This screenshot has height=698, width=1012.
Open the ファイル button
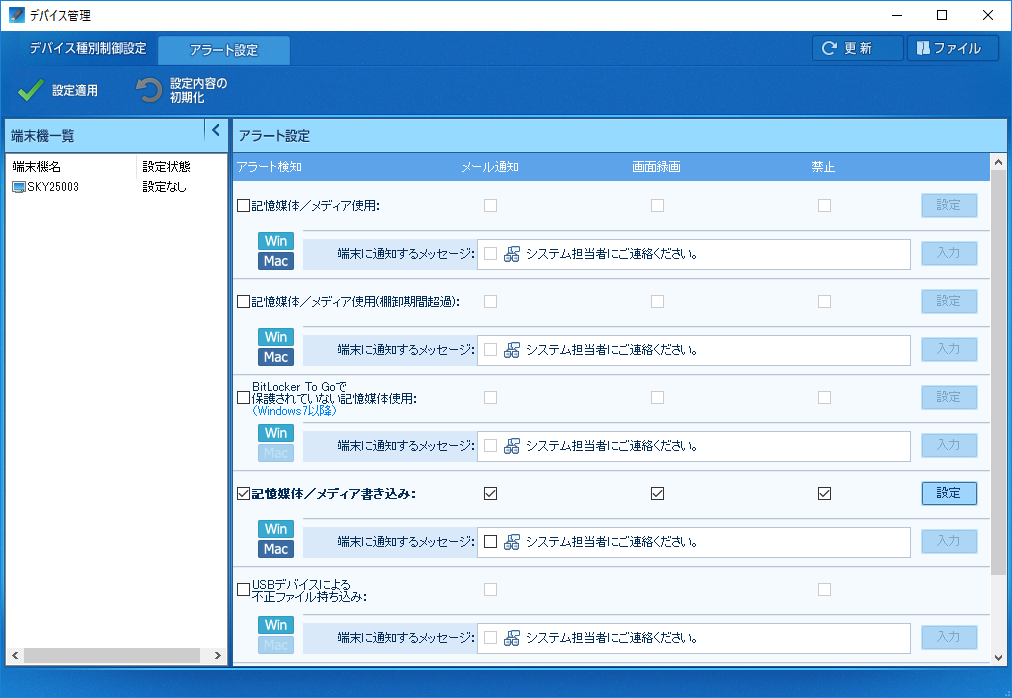pyautogui.click(x=953, y=48)
